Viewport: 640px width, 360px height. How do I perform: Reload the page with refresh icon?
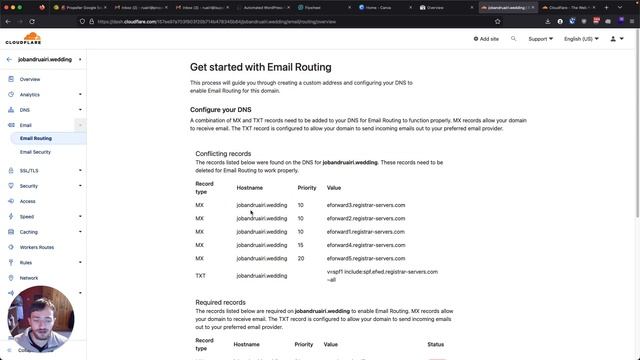point(32,21)
